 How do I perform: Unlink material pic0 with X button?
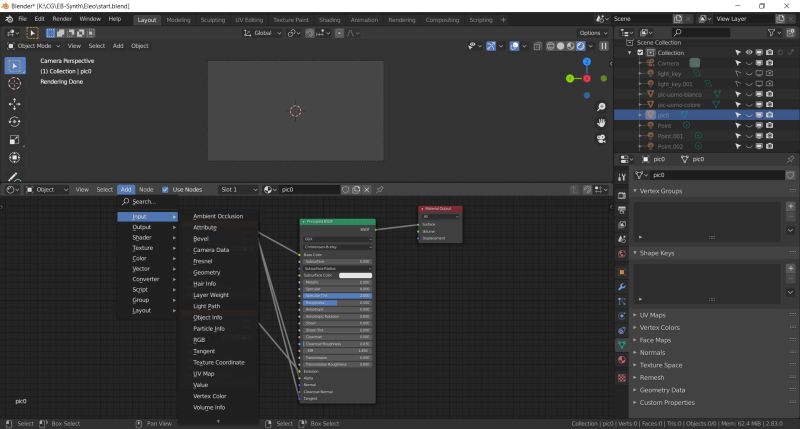[366, 190]
